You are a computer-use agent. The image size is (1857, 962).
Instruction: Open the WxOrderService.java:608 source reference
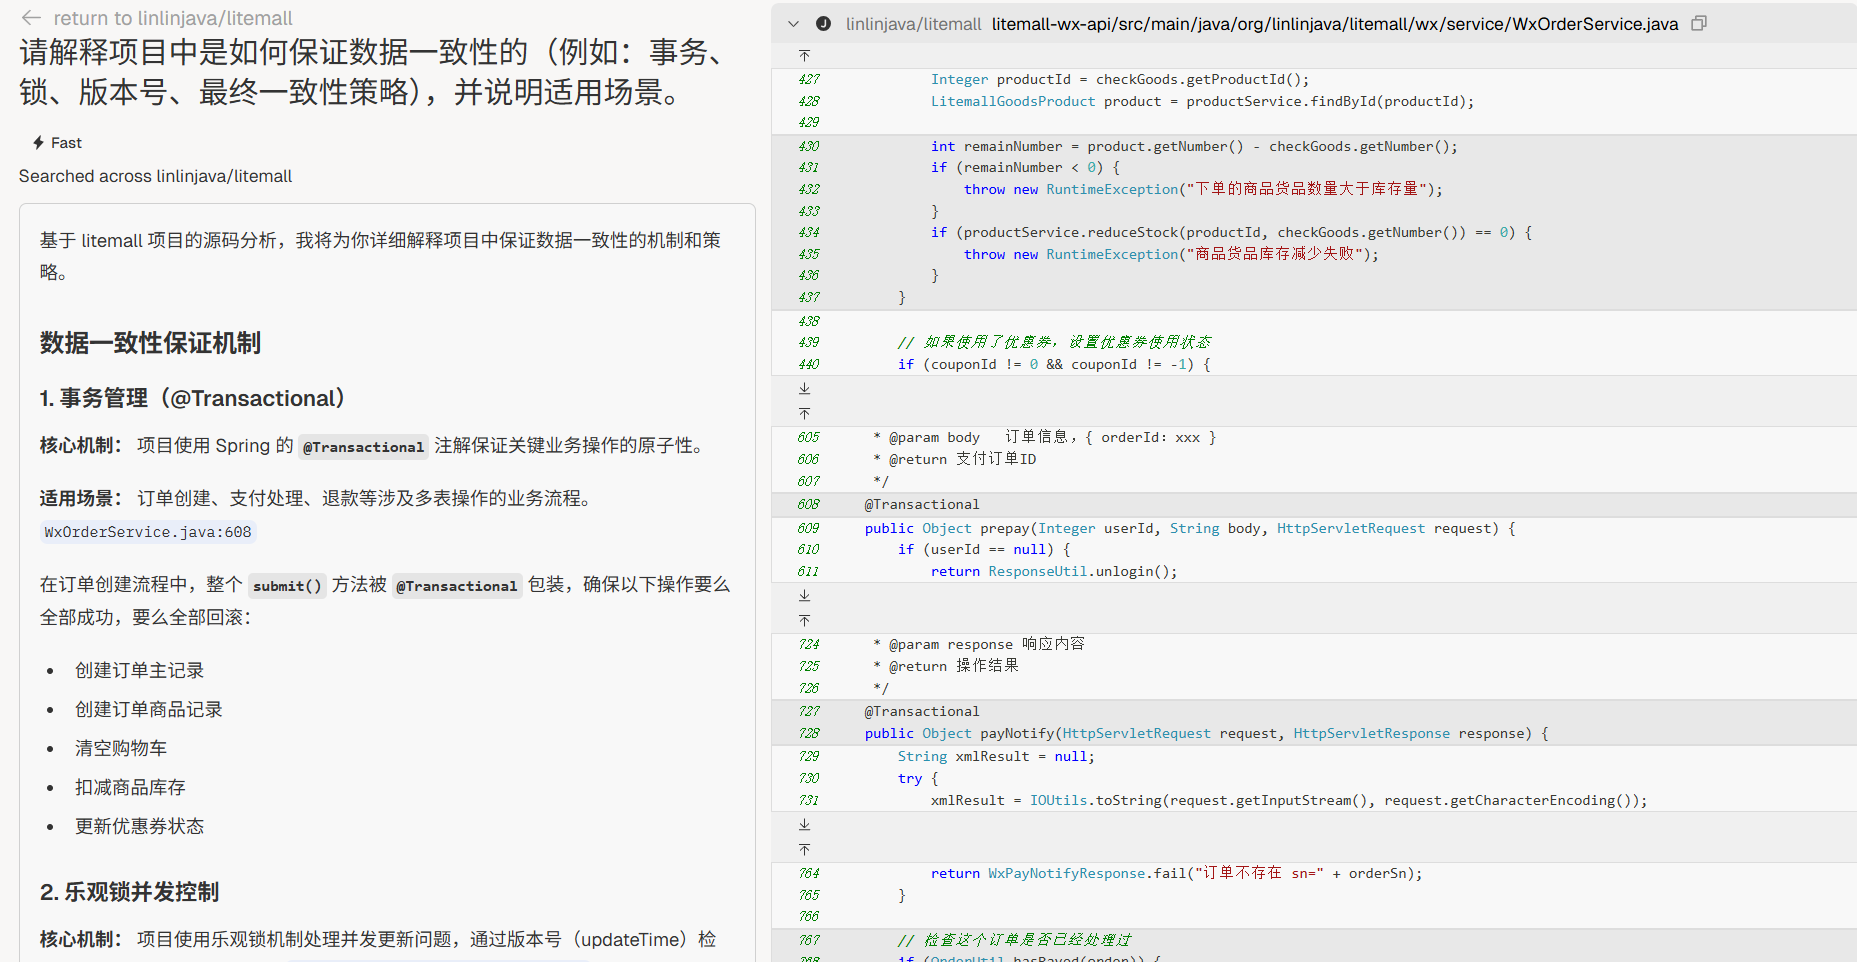tap(148, 532)
